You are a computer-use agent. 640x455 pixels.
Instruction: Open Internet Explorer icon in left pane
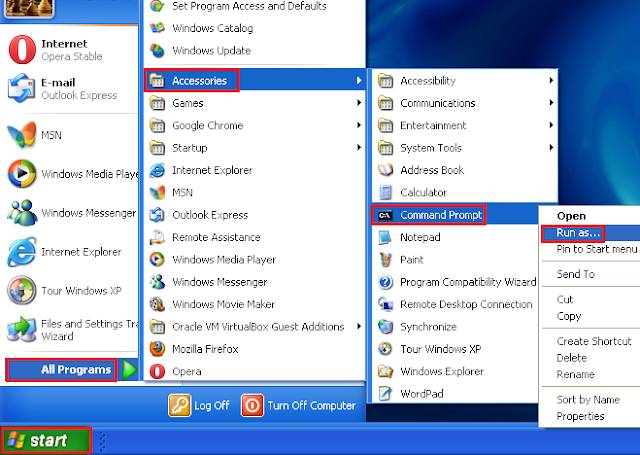pyautogui.click(x=22, y=251)
